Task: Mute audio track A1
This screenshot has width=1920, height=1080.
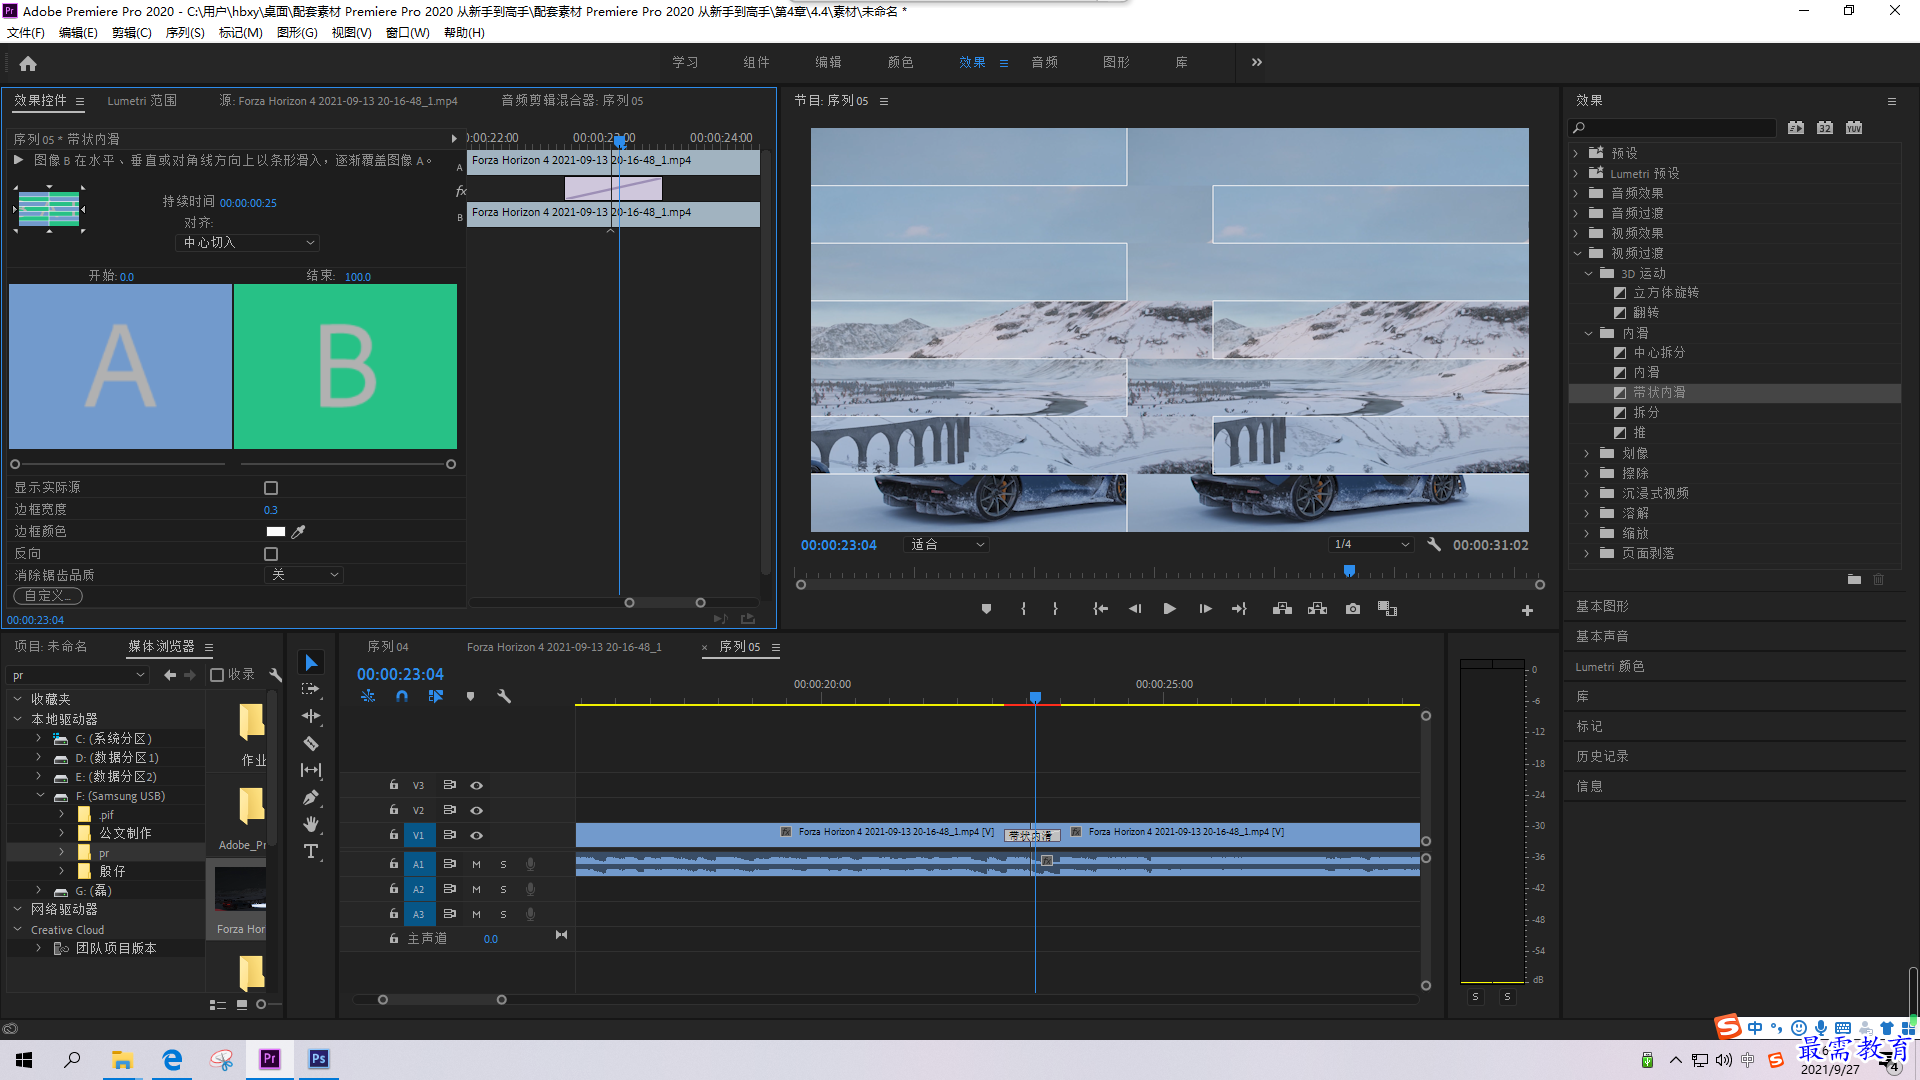Action: [476, 864]
